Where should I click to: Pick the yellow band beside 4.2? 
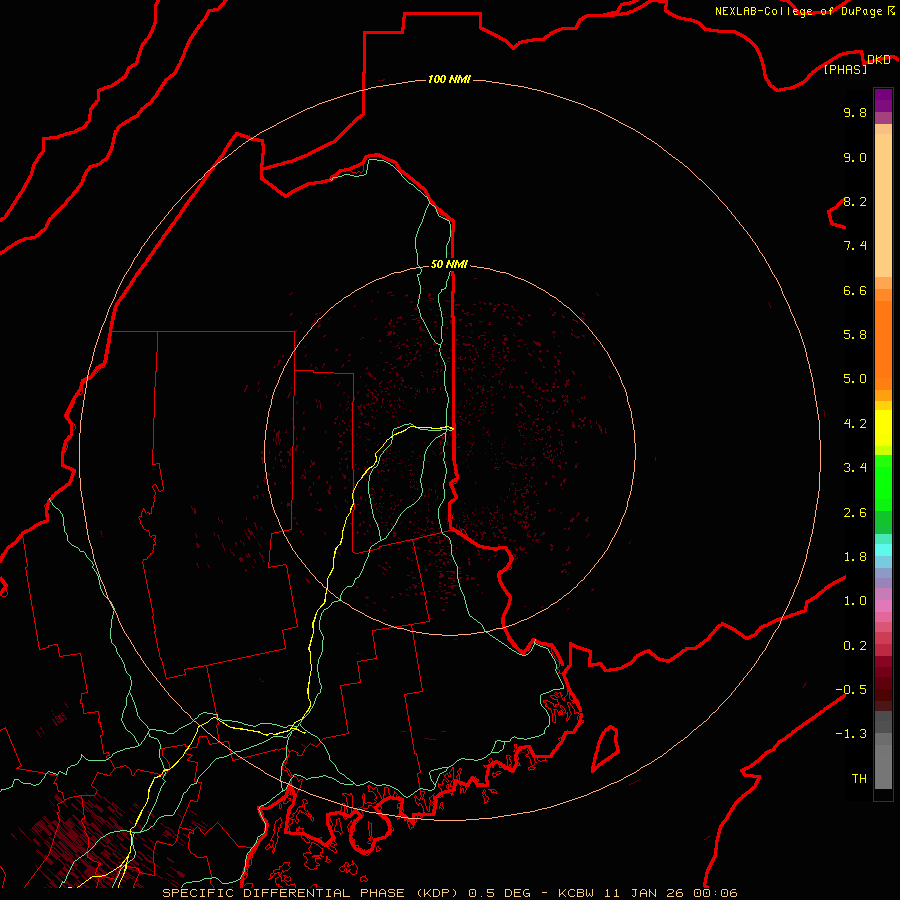(x=883, y=428)
